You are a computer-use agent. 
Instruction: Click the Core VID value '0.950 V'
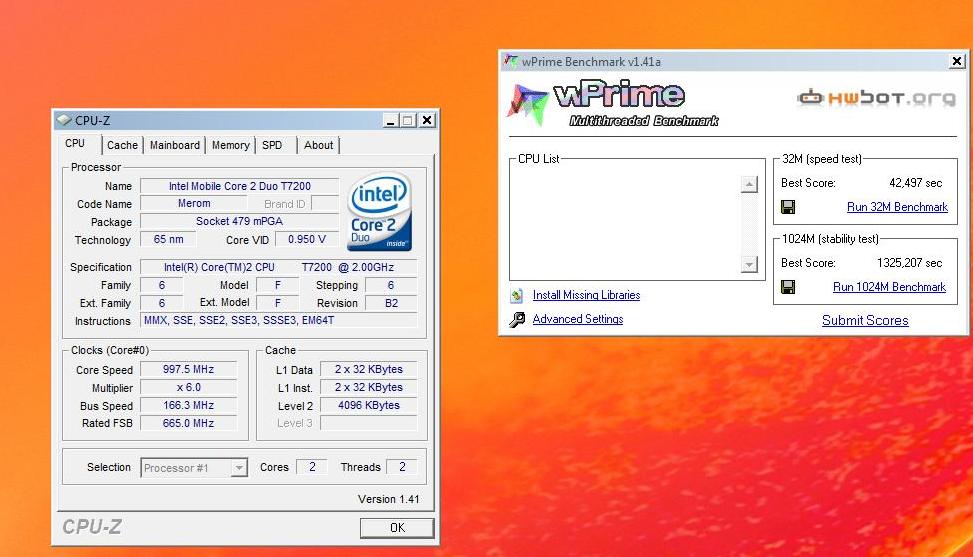[307, 239]
